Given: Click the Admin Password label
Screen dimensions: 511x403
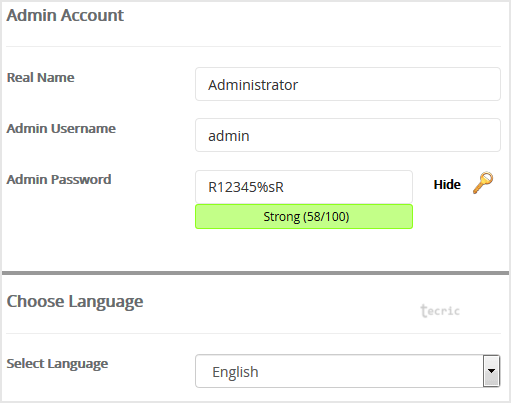Looking at the screenshot, I should [x=59, y=179].
